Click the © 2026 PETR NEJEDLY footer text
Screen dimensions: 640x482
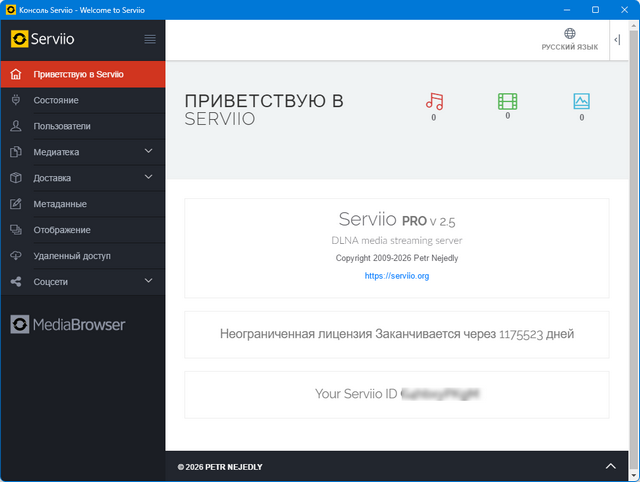[220, 467]
